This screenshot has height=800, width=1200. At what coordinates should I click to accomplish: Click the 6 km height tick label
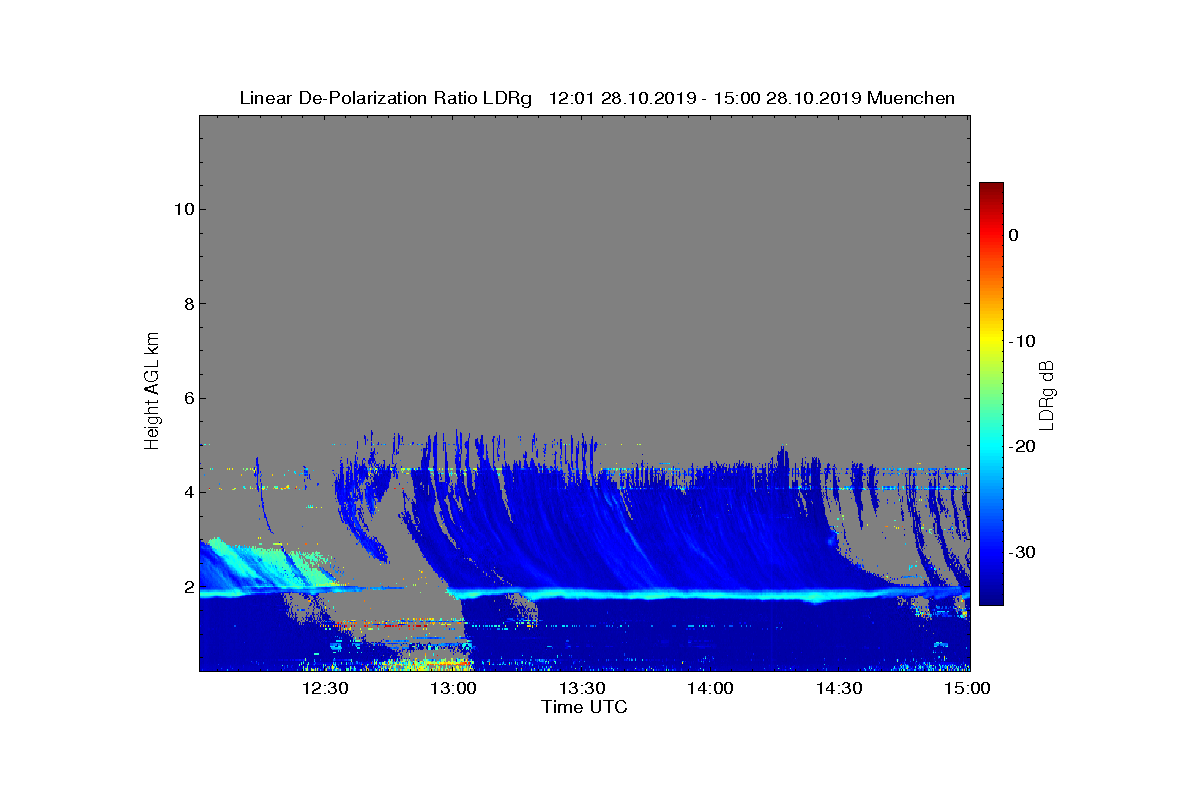pos(187,398)
